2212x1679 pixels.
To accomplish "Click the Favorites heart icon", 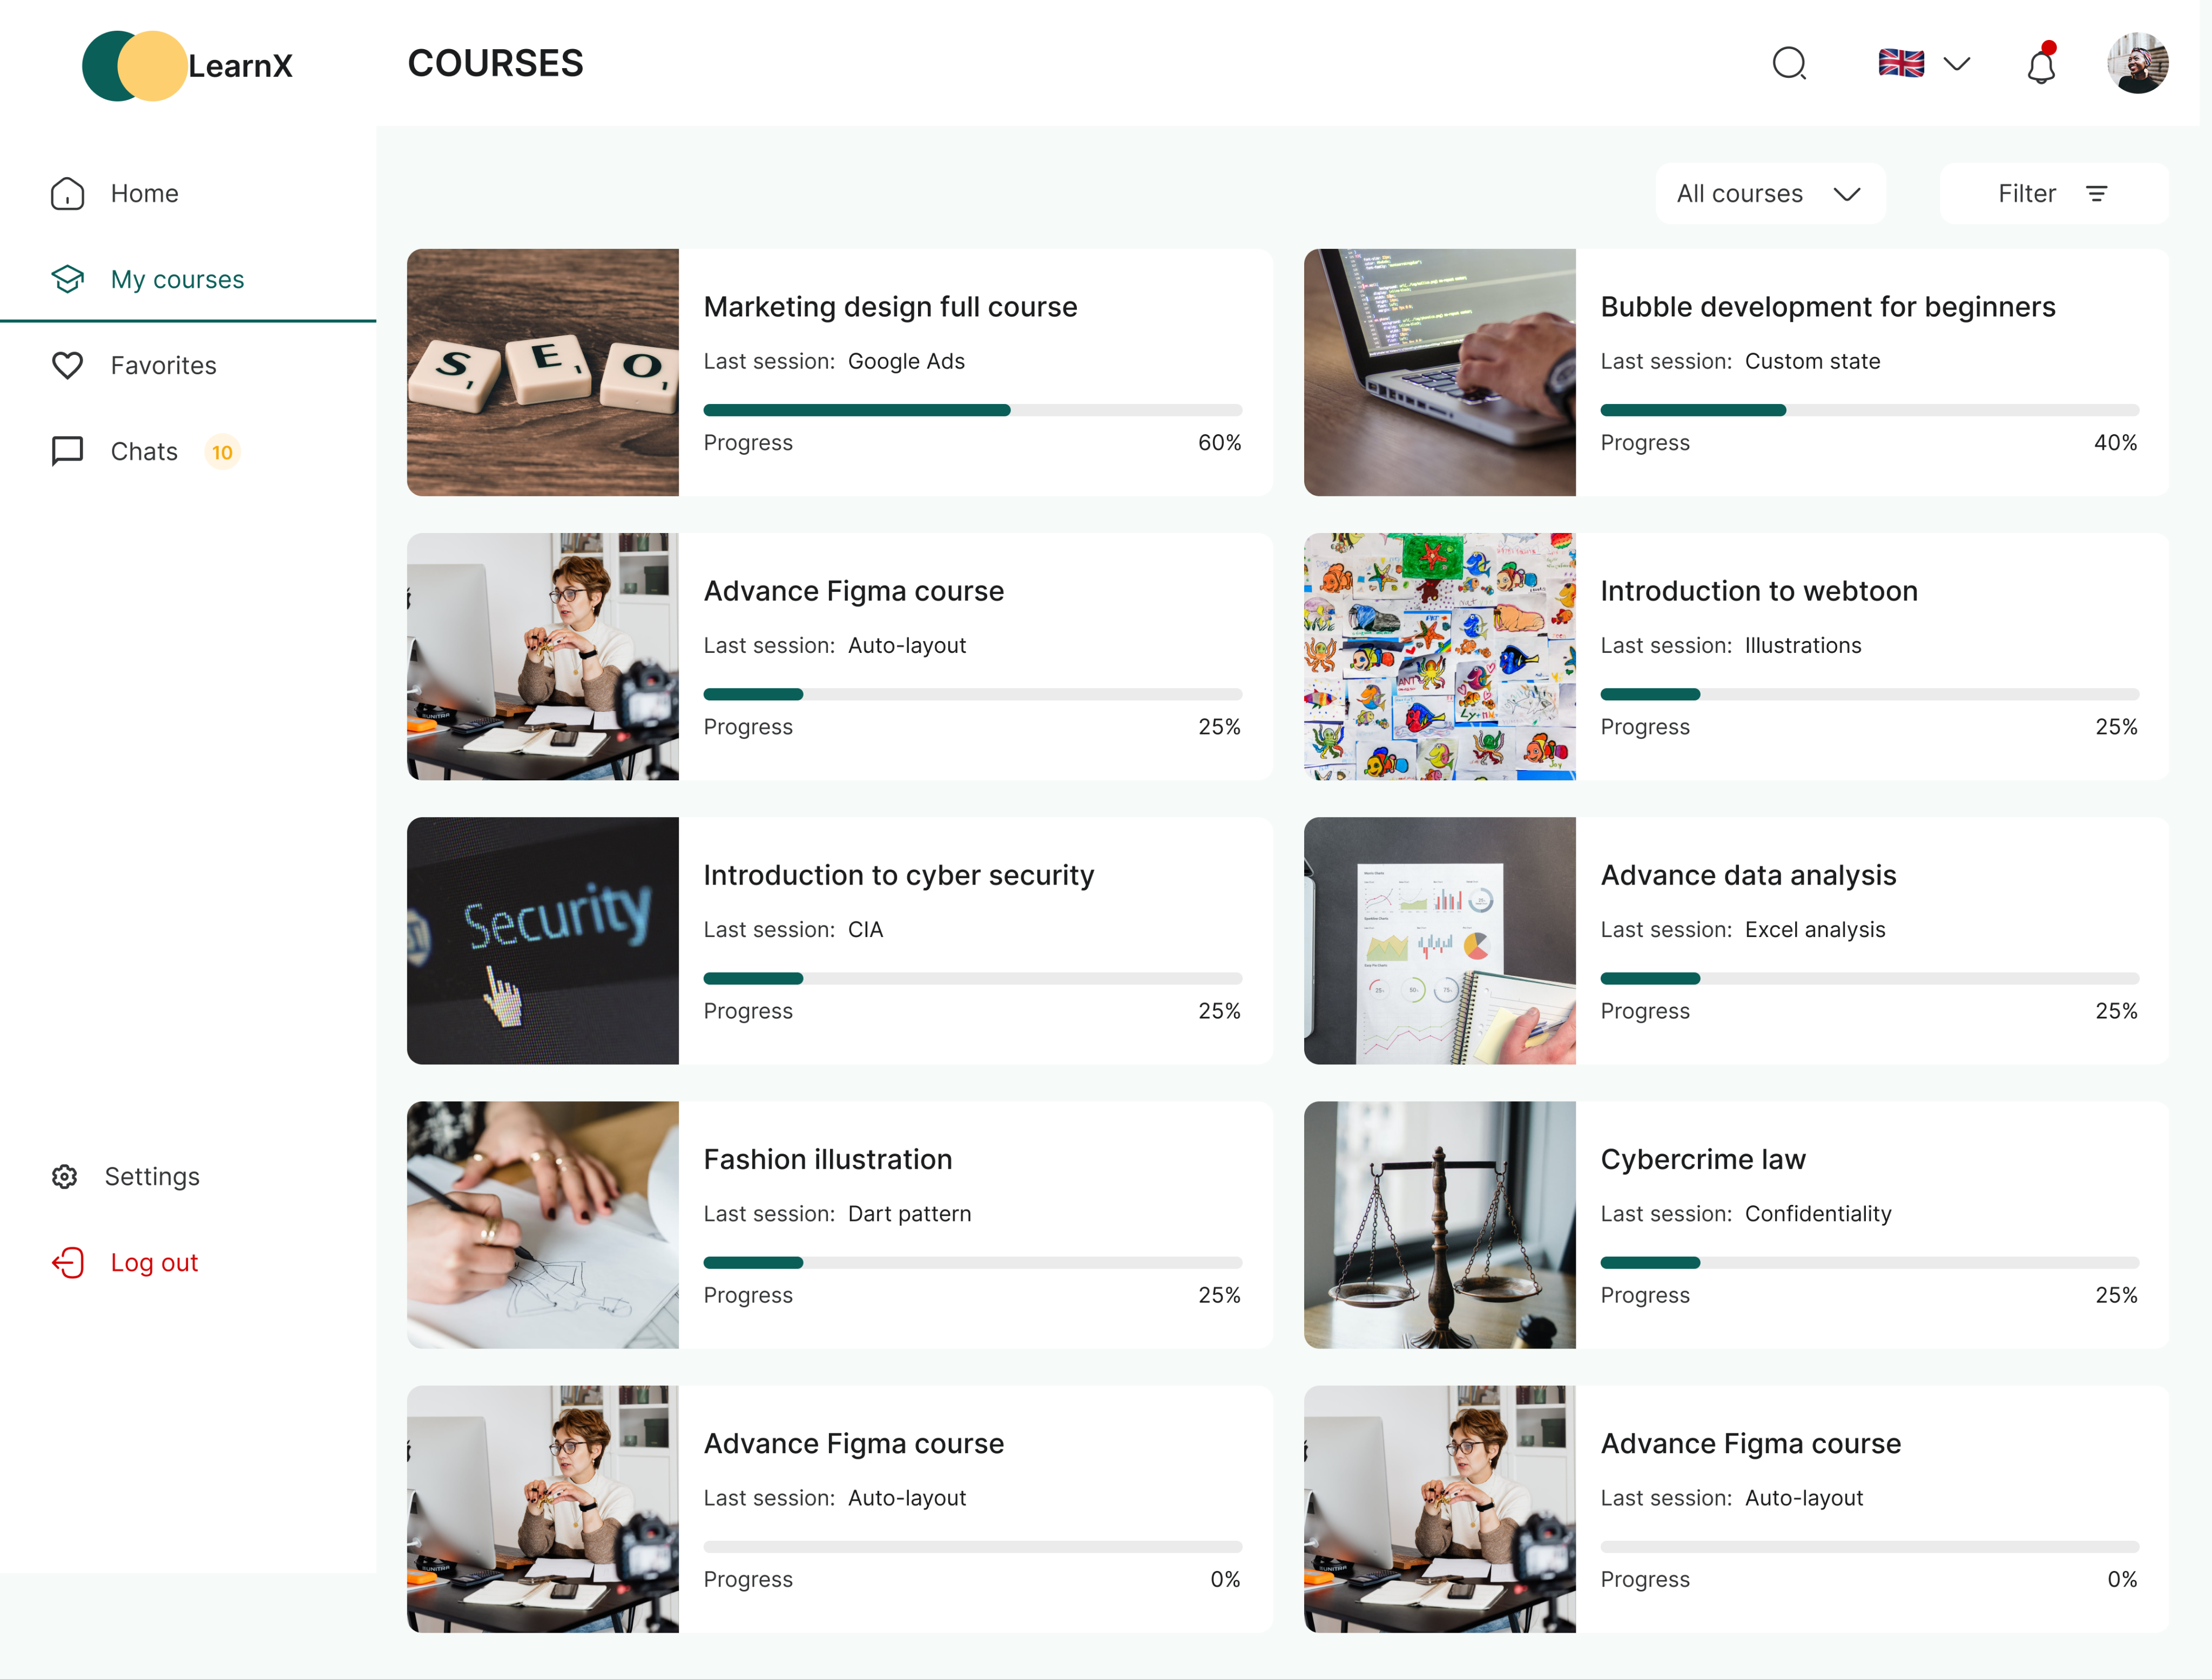I will [67, 365].
